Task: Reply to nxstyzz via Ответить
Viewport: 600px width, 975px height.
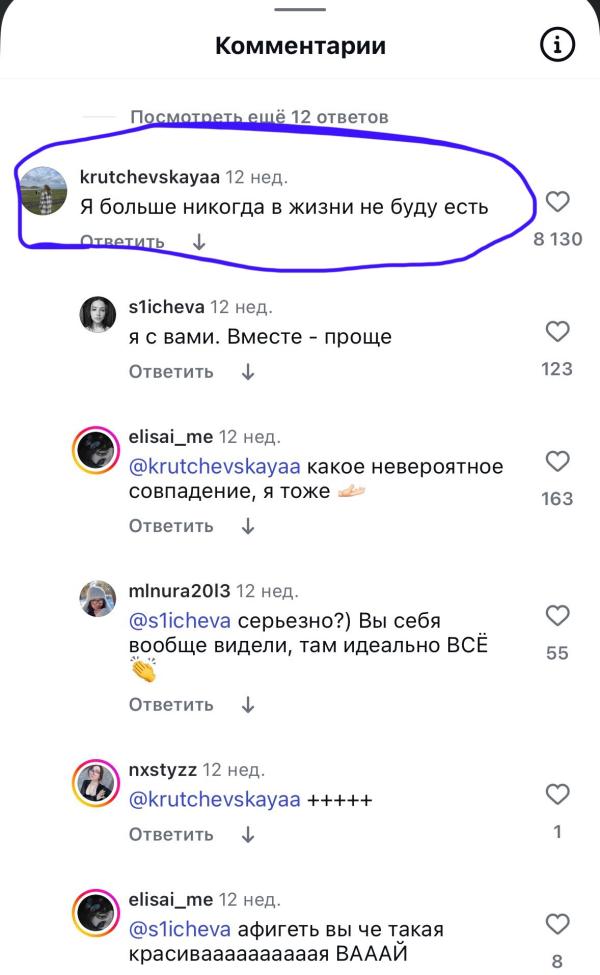Action: pos(171,834)
